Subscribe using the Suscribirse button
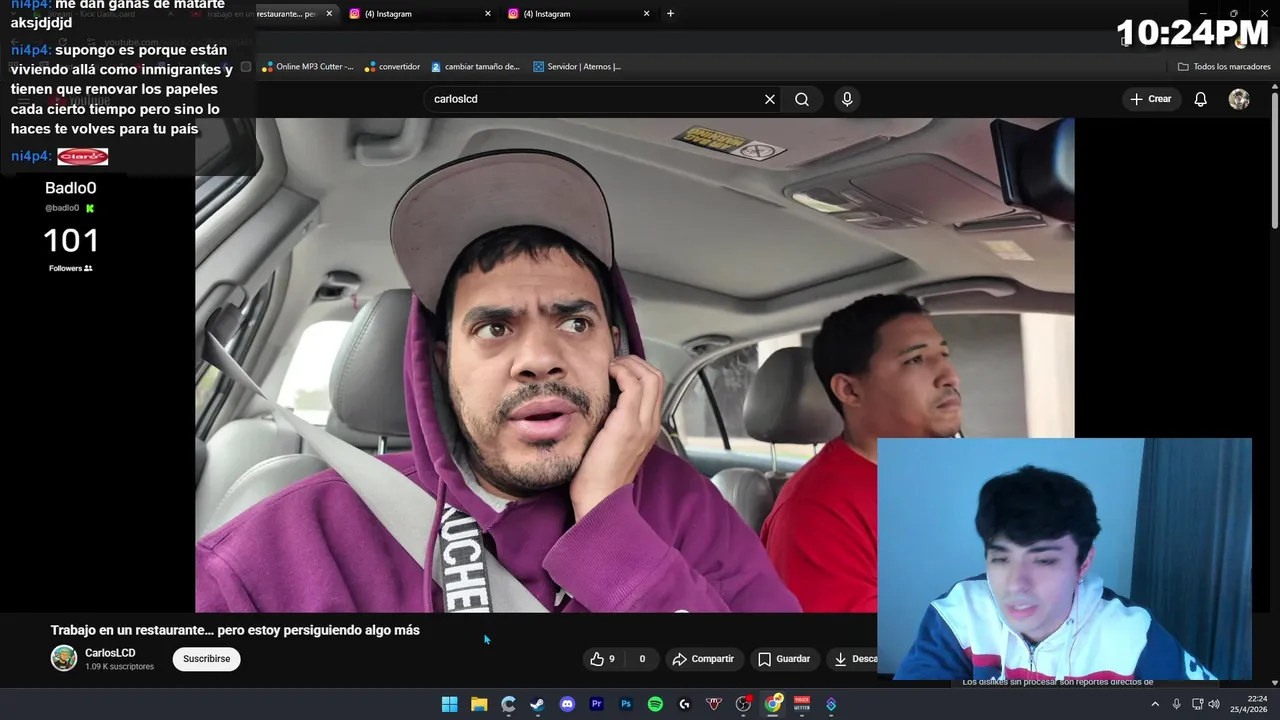 click(x=206, y=659)
